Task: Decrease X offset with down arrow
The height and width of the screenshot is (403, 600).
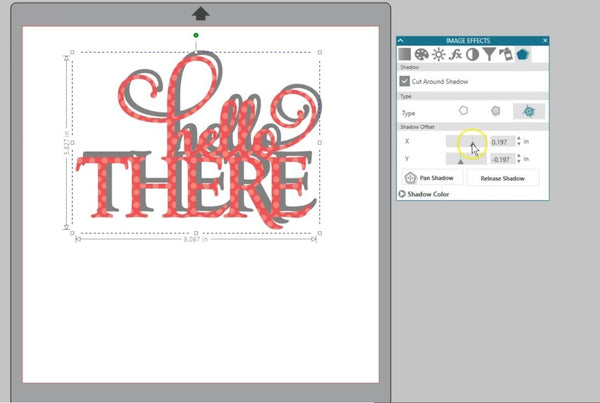Action: point(519,144)
